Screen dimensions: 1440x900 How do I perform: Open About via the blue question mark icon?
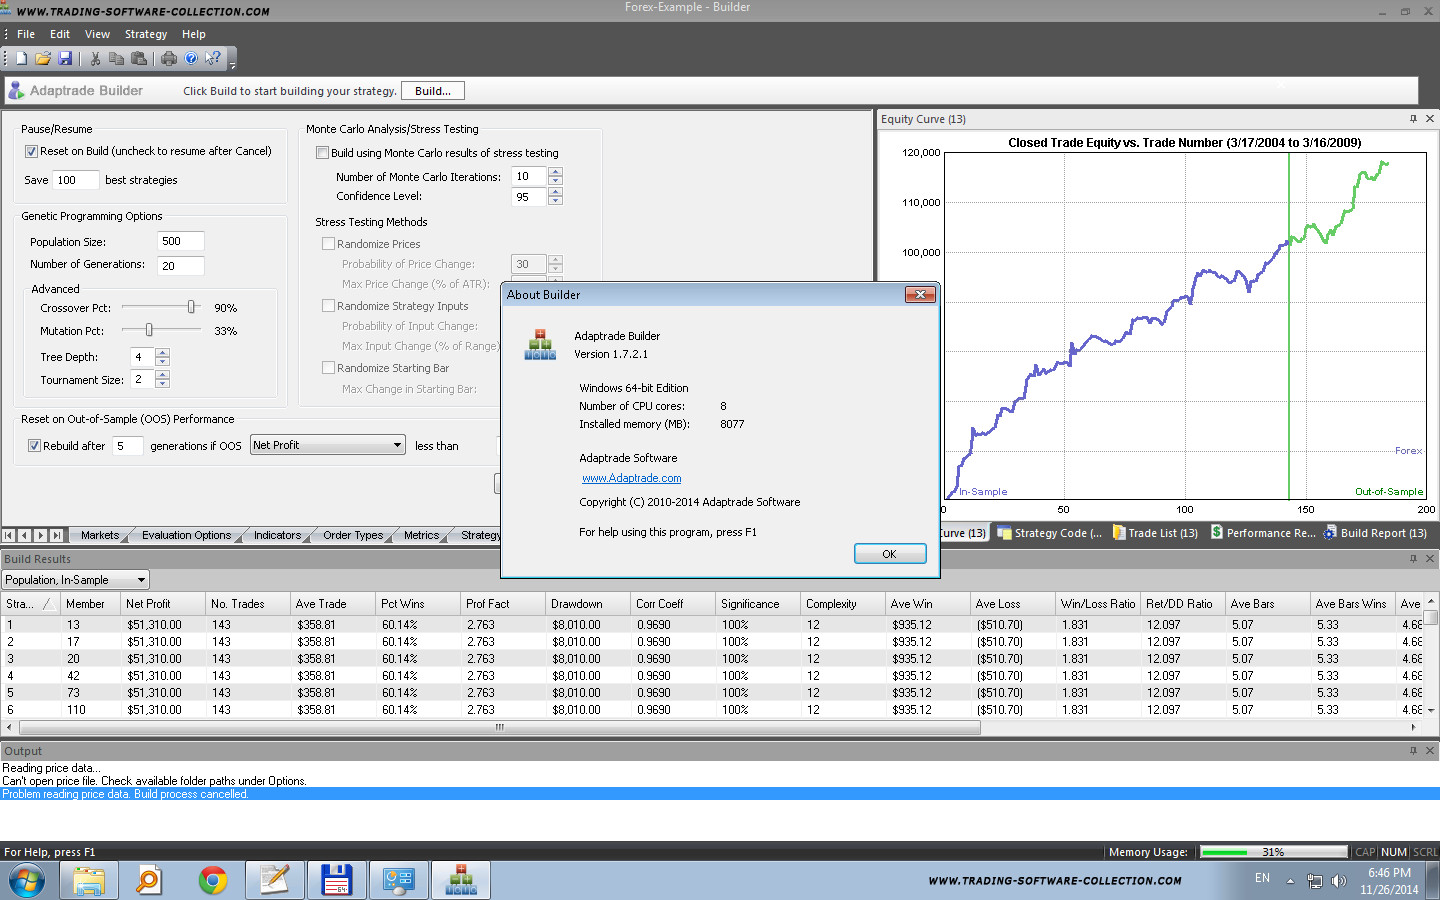[x=191, y=59]
